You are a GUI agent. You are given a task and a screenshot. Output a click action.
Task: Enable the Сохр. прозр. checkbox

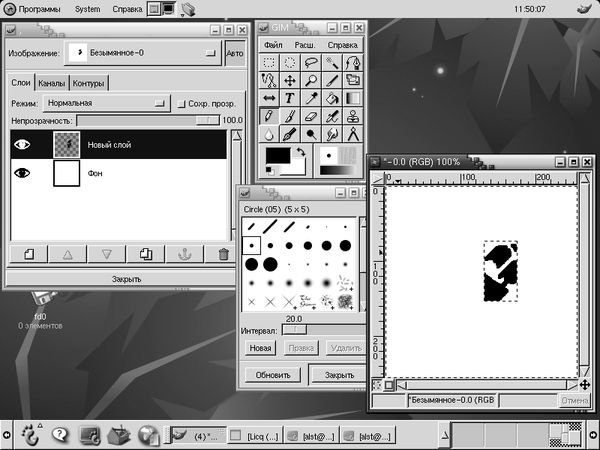click(181, 103)
